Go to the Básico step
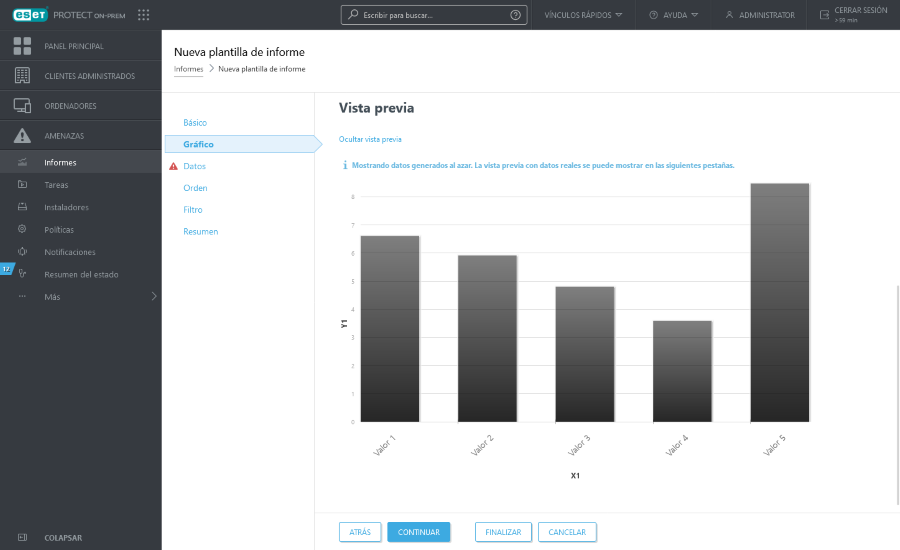900x550 pixels. click(x=195, y=123)
